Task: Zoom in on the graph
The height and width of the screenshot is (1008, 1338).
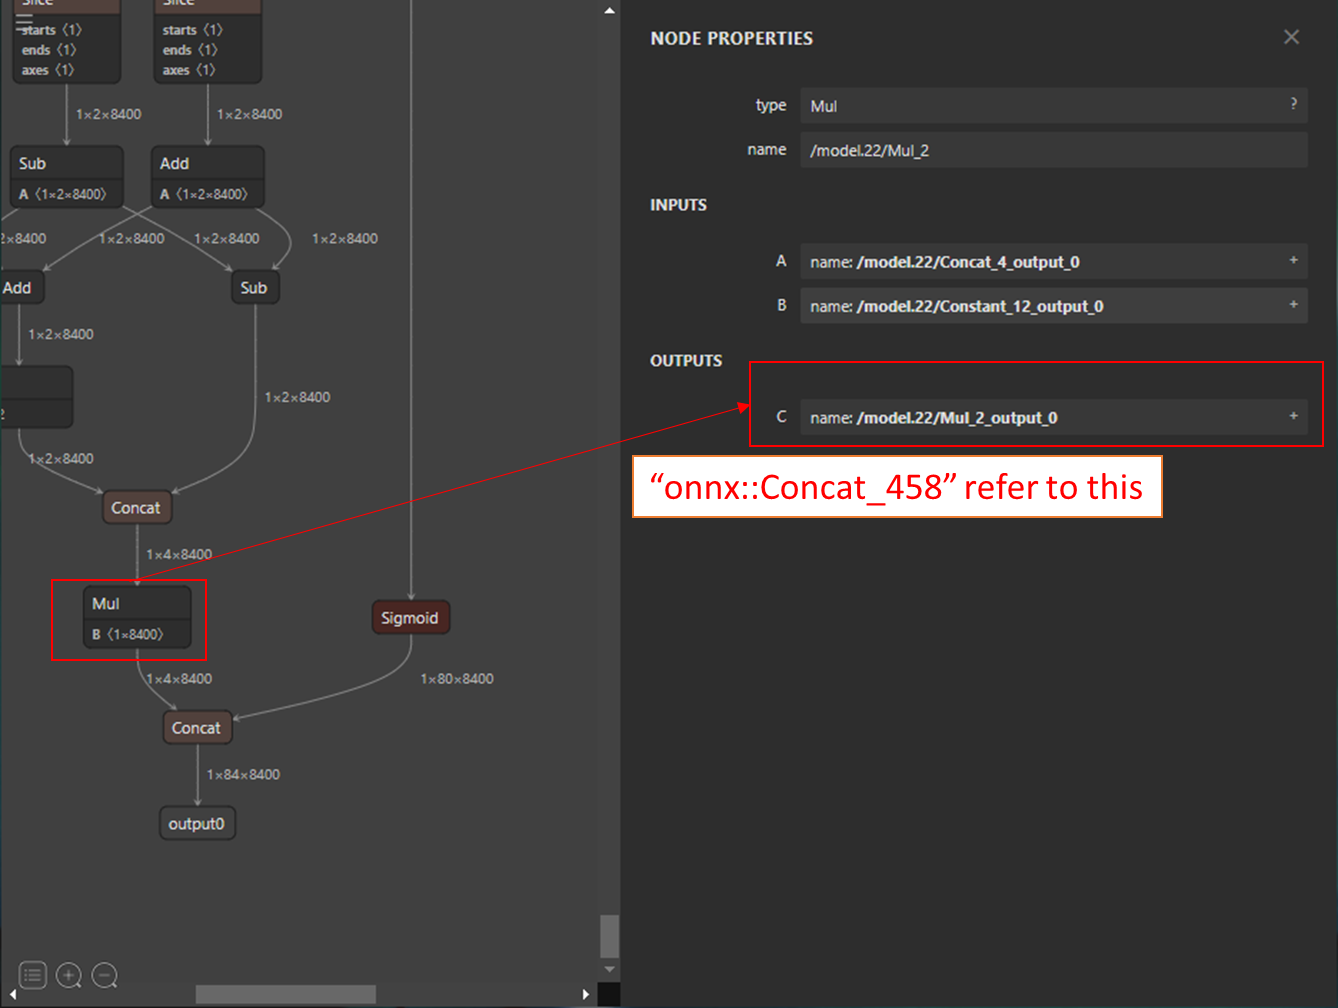Action: tap(69, 974)
